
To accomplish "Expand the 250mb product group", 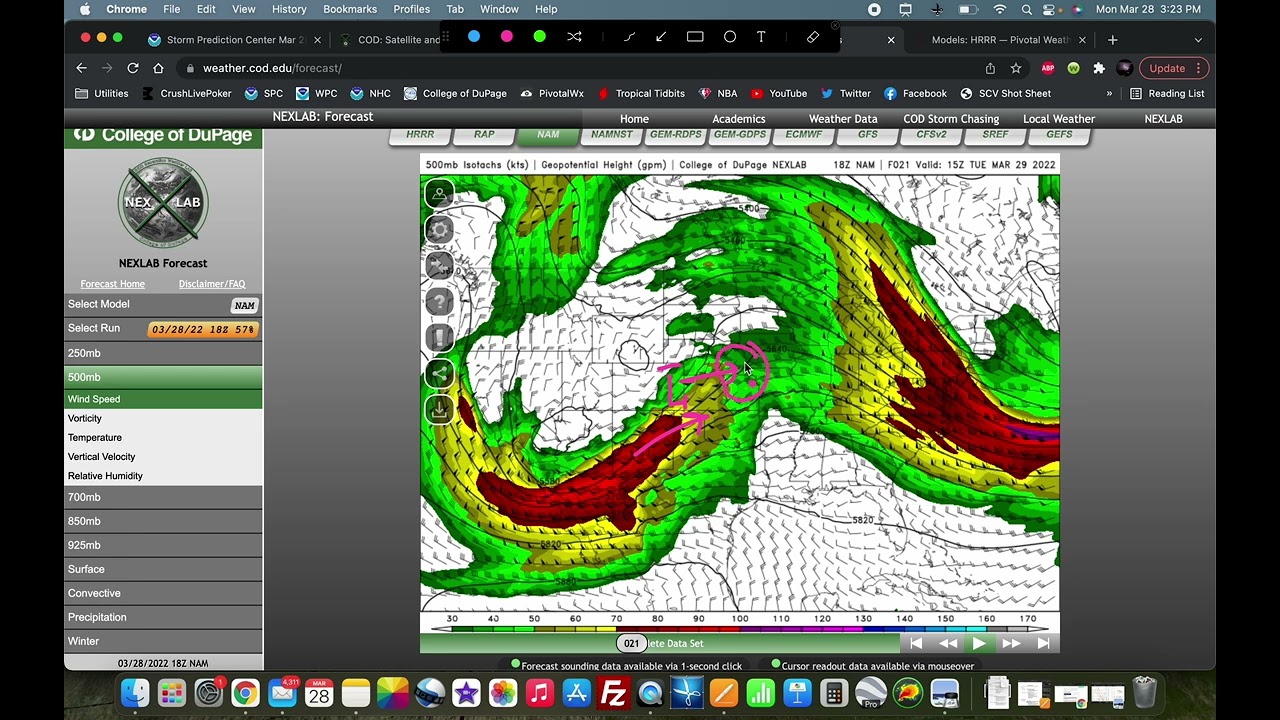I will click(163, 353).
